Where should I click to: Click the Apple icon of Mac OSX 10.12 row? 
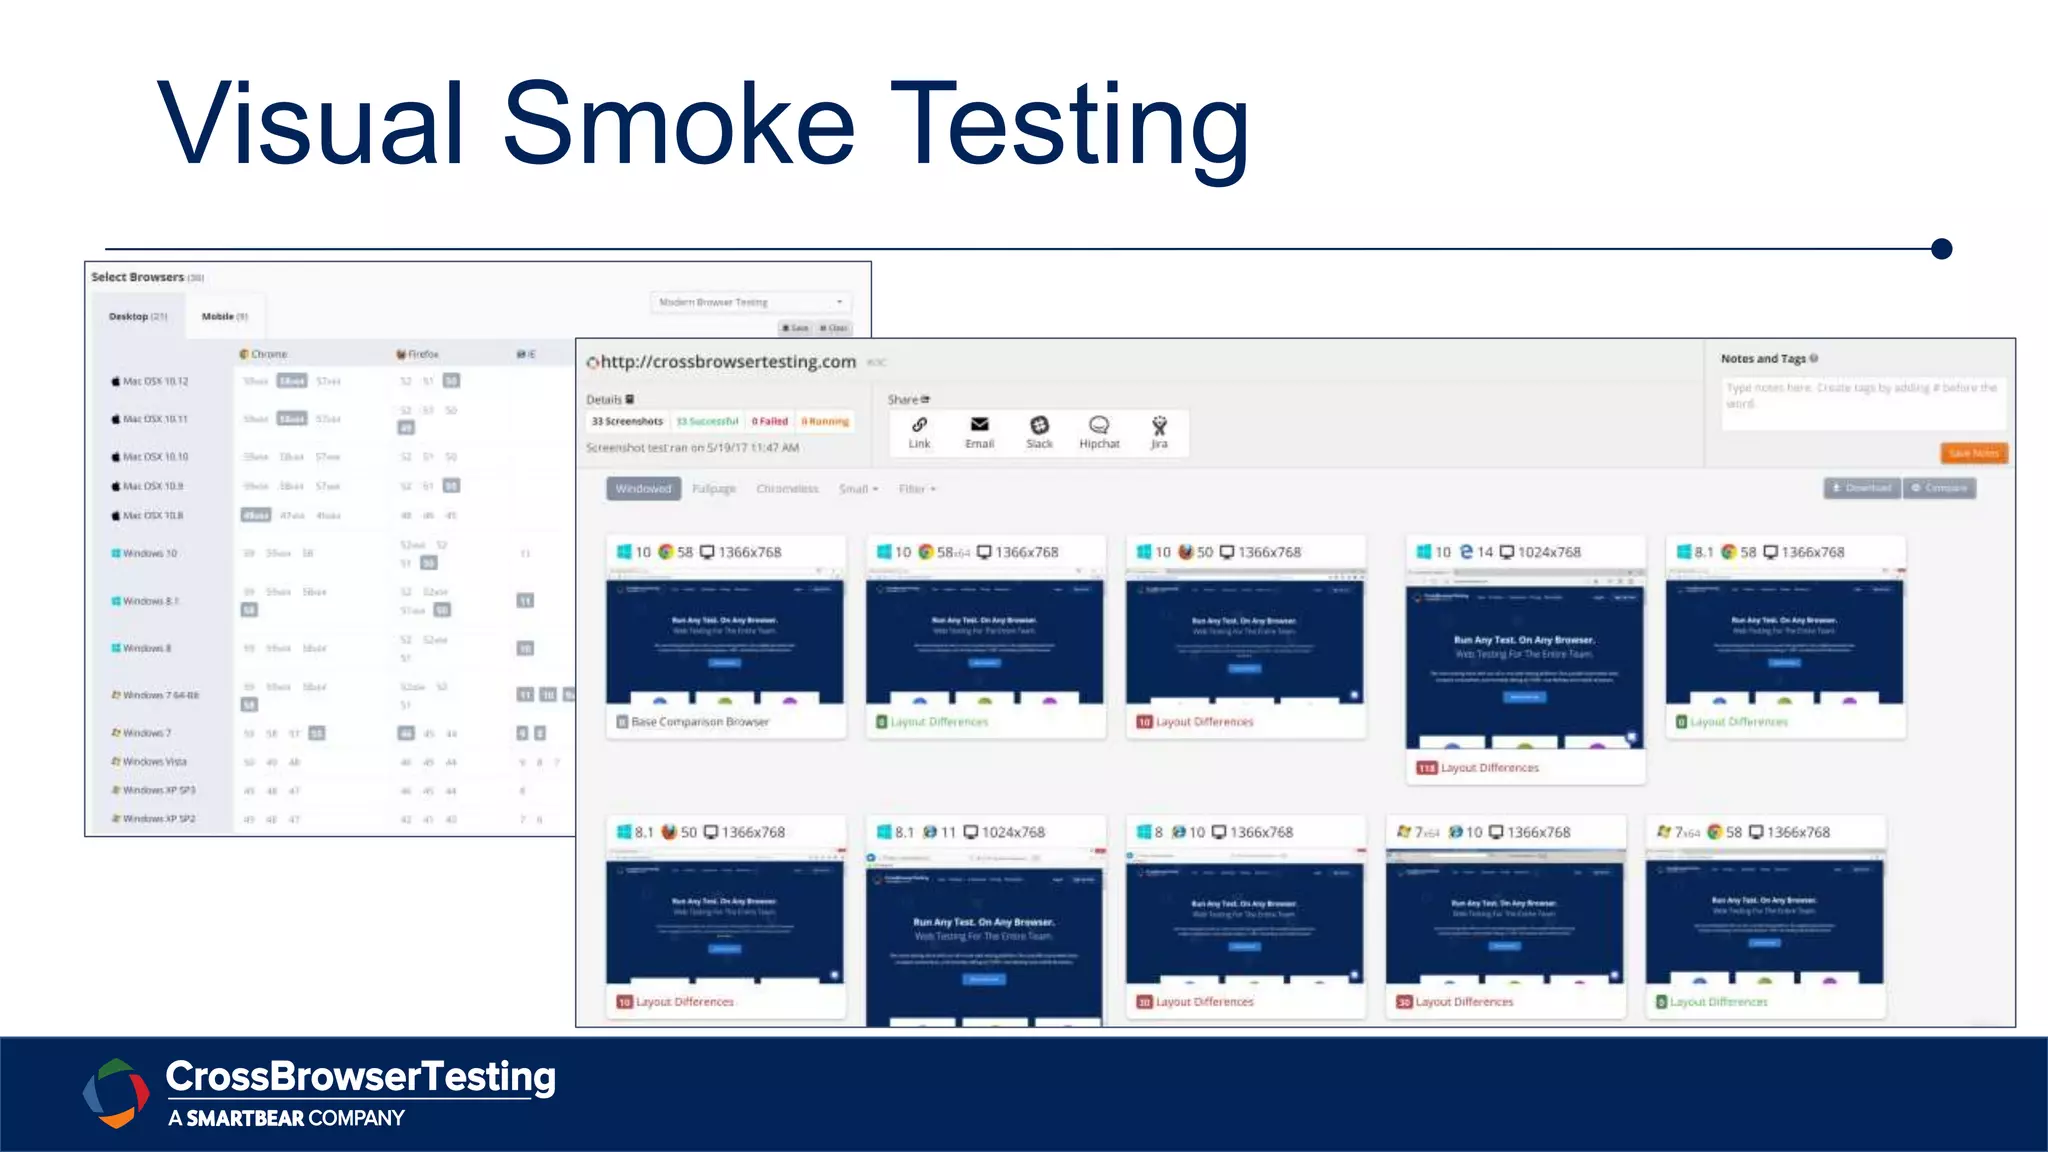(116, 381)
